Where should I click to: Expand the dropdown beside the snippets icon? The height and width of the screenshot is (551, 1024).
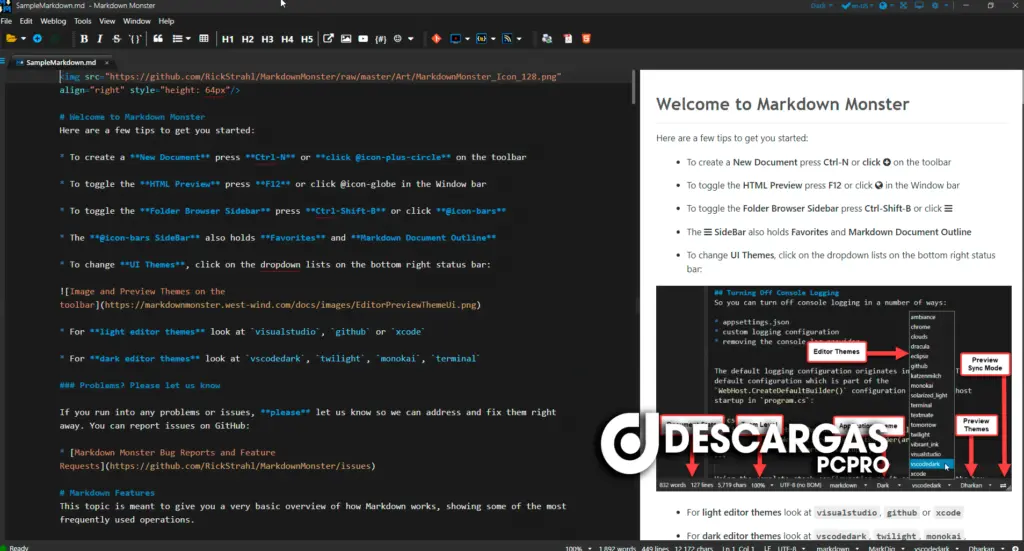click(x=493, y=39)
